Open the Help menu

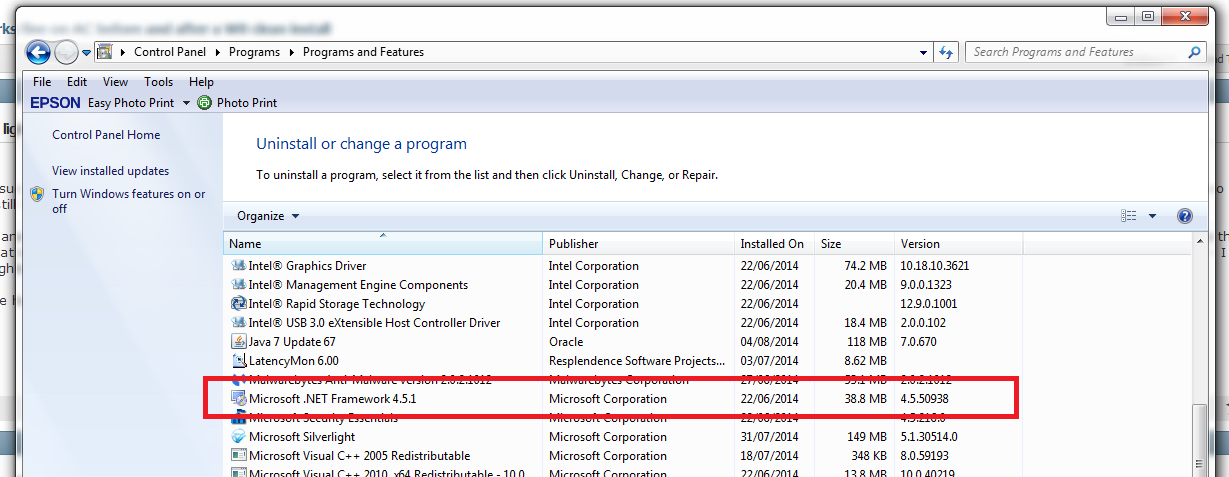click(201, 82)
